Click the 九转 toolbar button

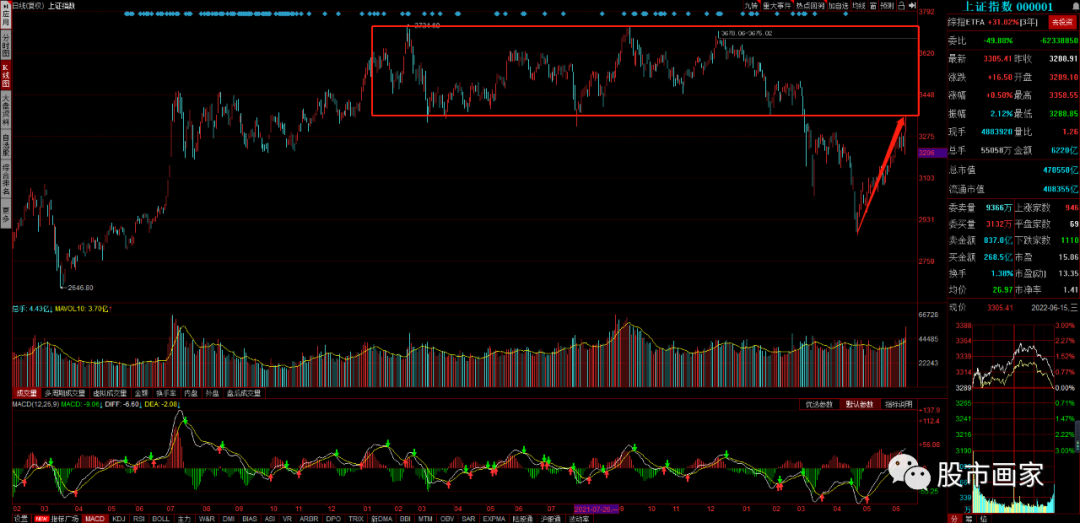(x=751, y=6)
